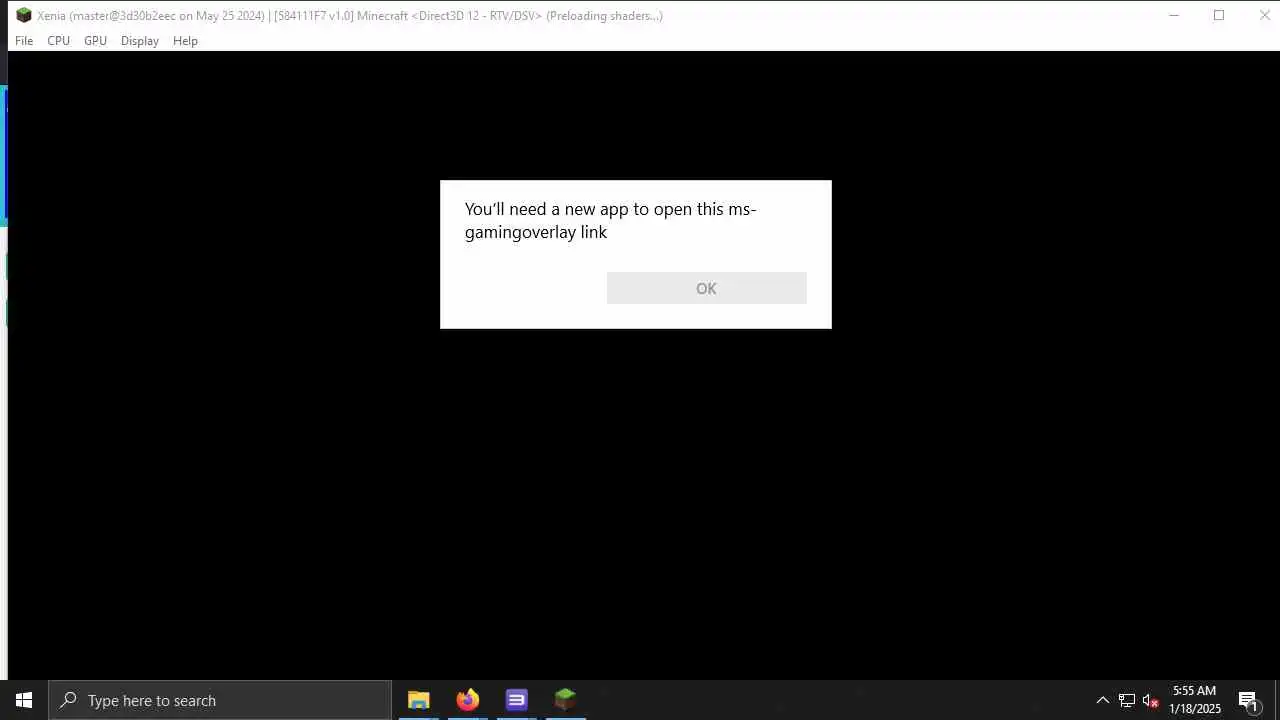The image size is (1280, 720).
Task: Minimize the Xenia window
Action: (x=1174, y=15)
